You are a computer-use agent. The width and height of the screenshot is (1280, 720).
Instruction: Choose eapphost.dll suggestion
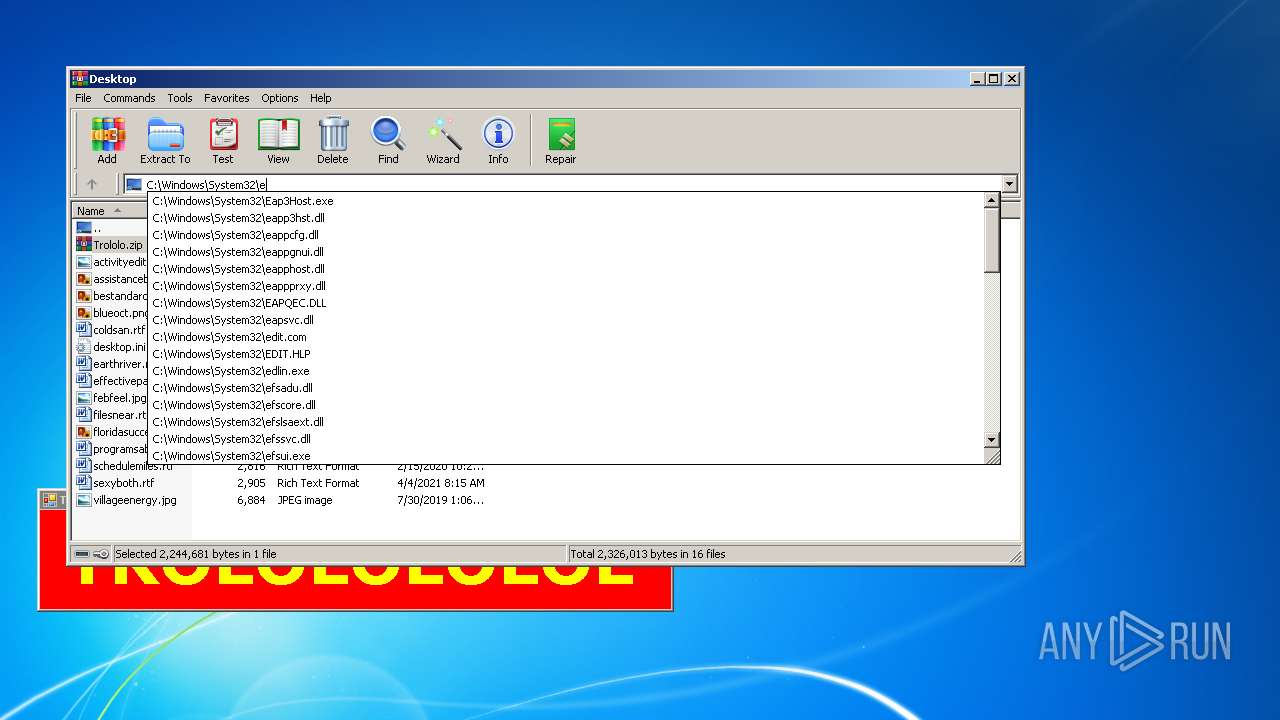coord(566,269)
